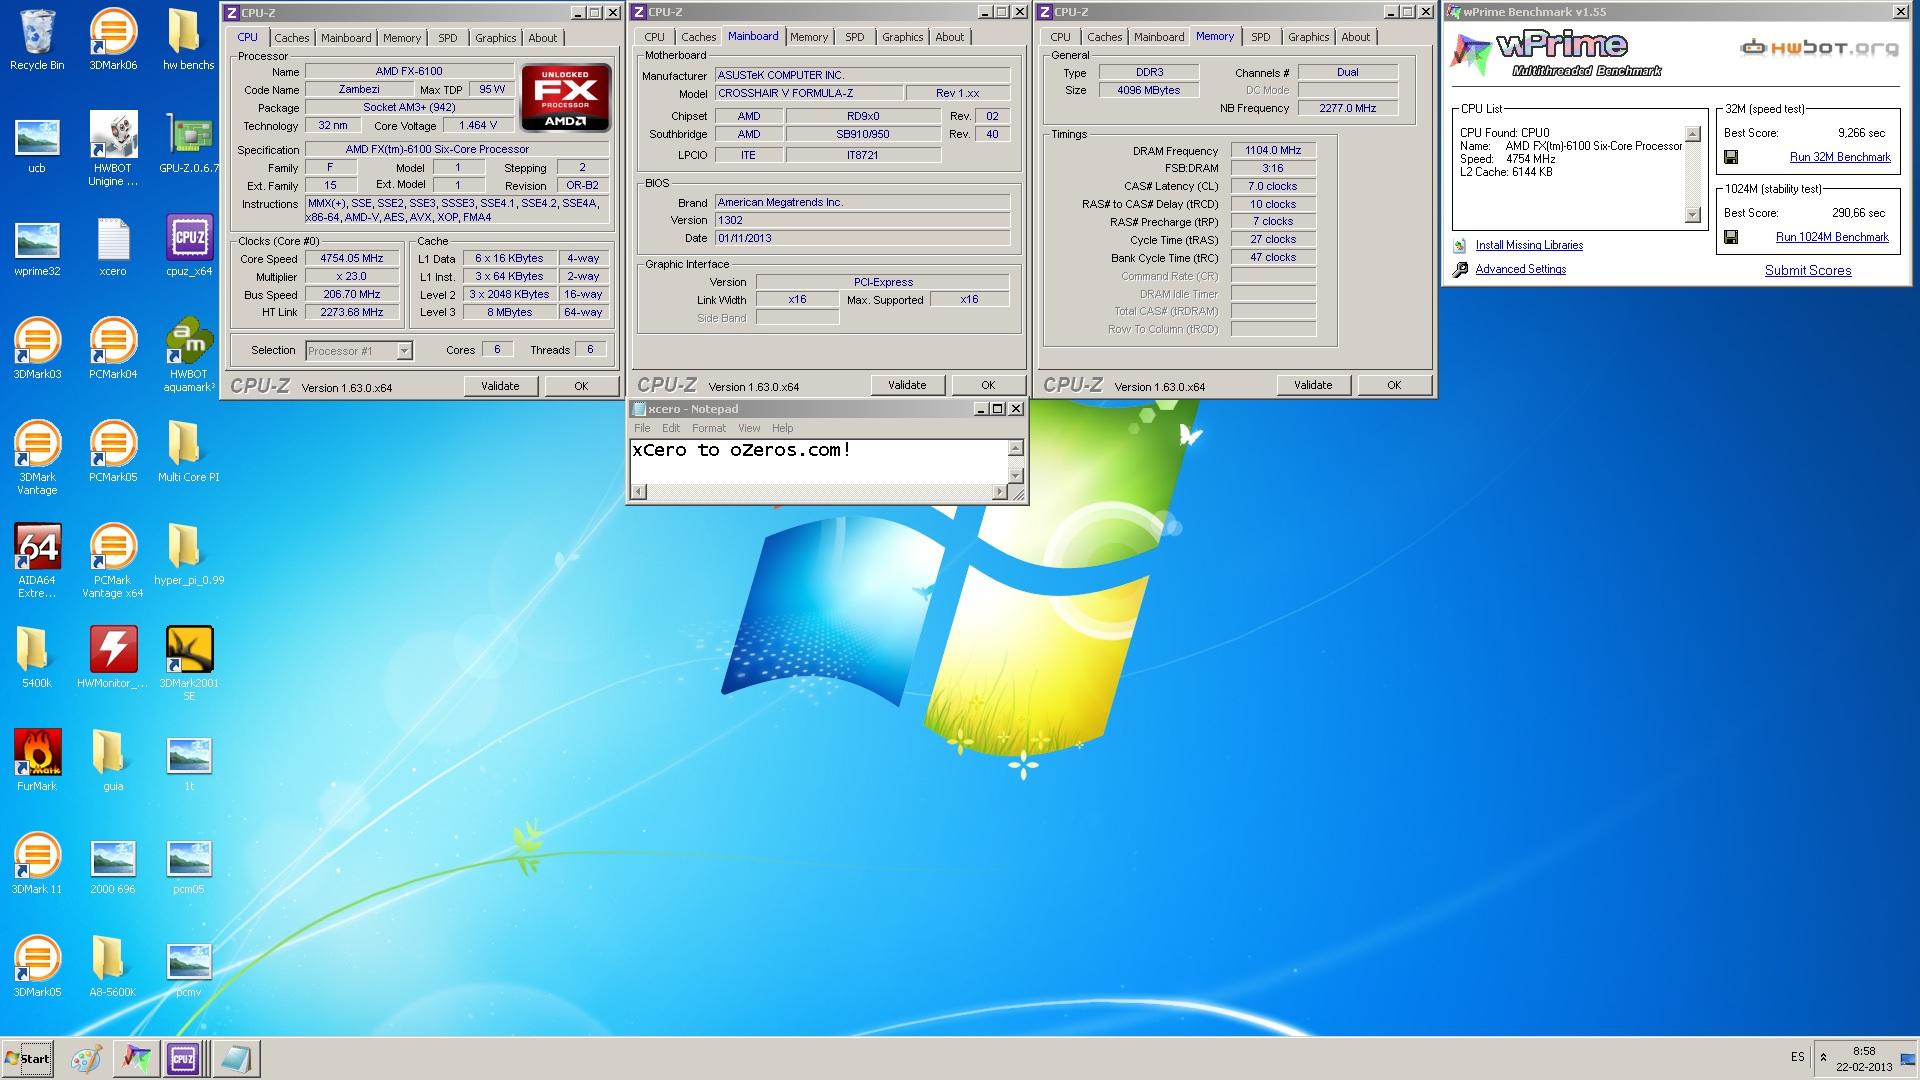
Task: Open wPrime Advanced Settings
Action: [1520, 269]
